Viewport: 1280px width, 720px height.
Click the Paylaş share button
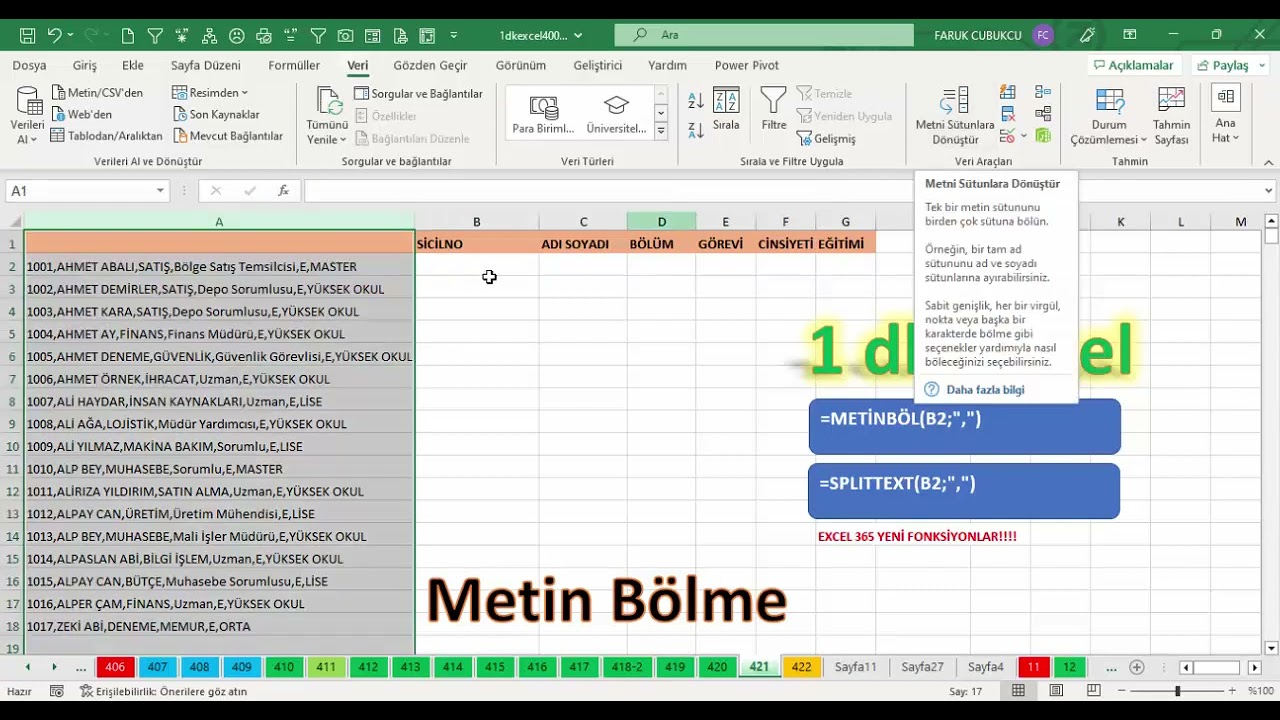pos(1231,65)
